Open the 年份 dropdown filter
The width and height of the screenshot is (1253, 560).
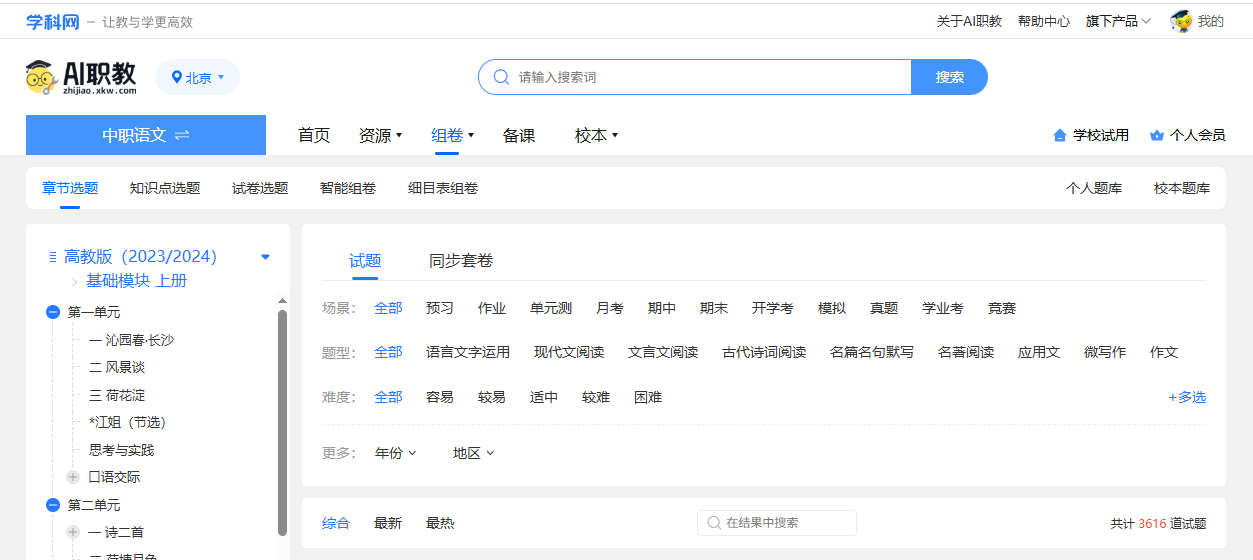[x=395, y=453]
